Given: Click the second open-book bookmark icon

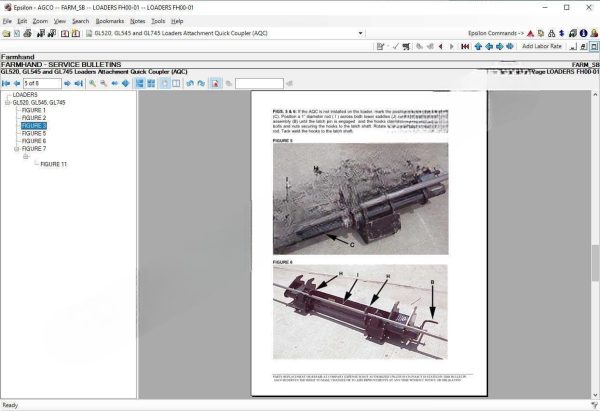Looking at the screenshot, I should coord(76,34).
